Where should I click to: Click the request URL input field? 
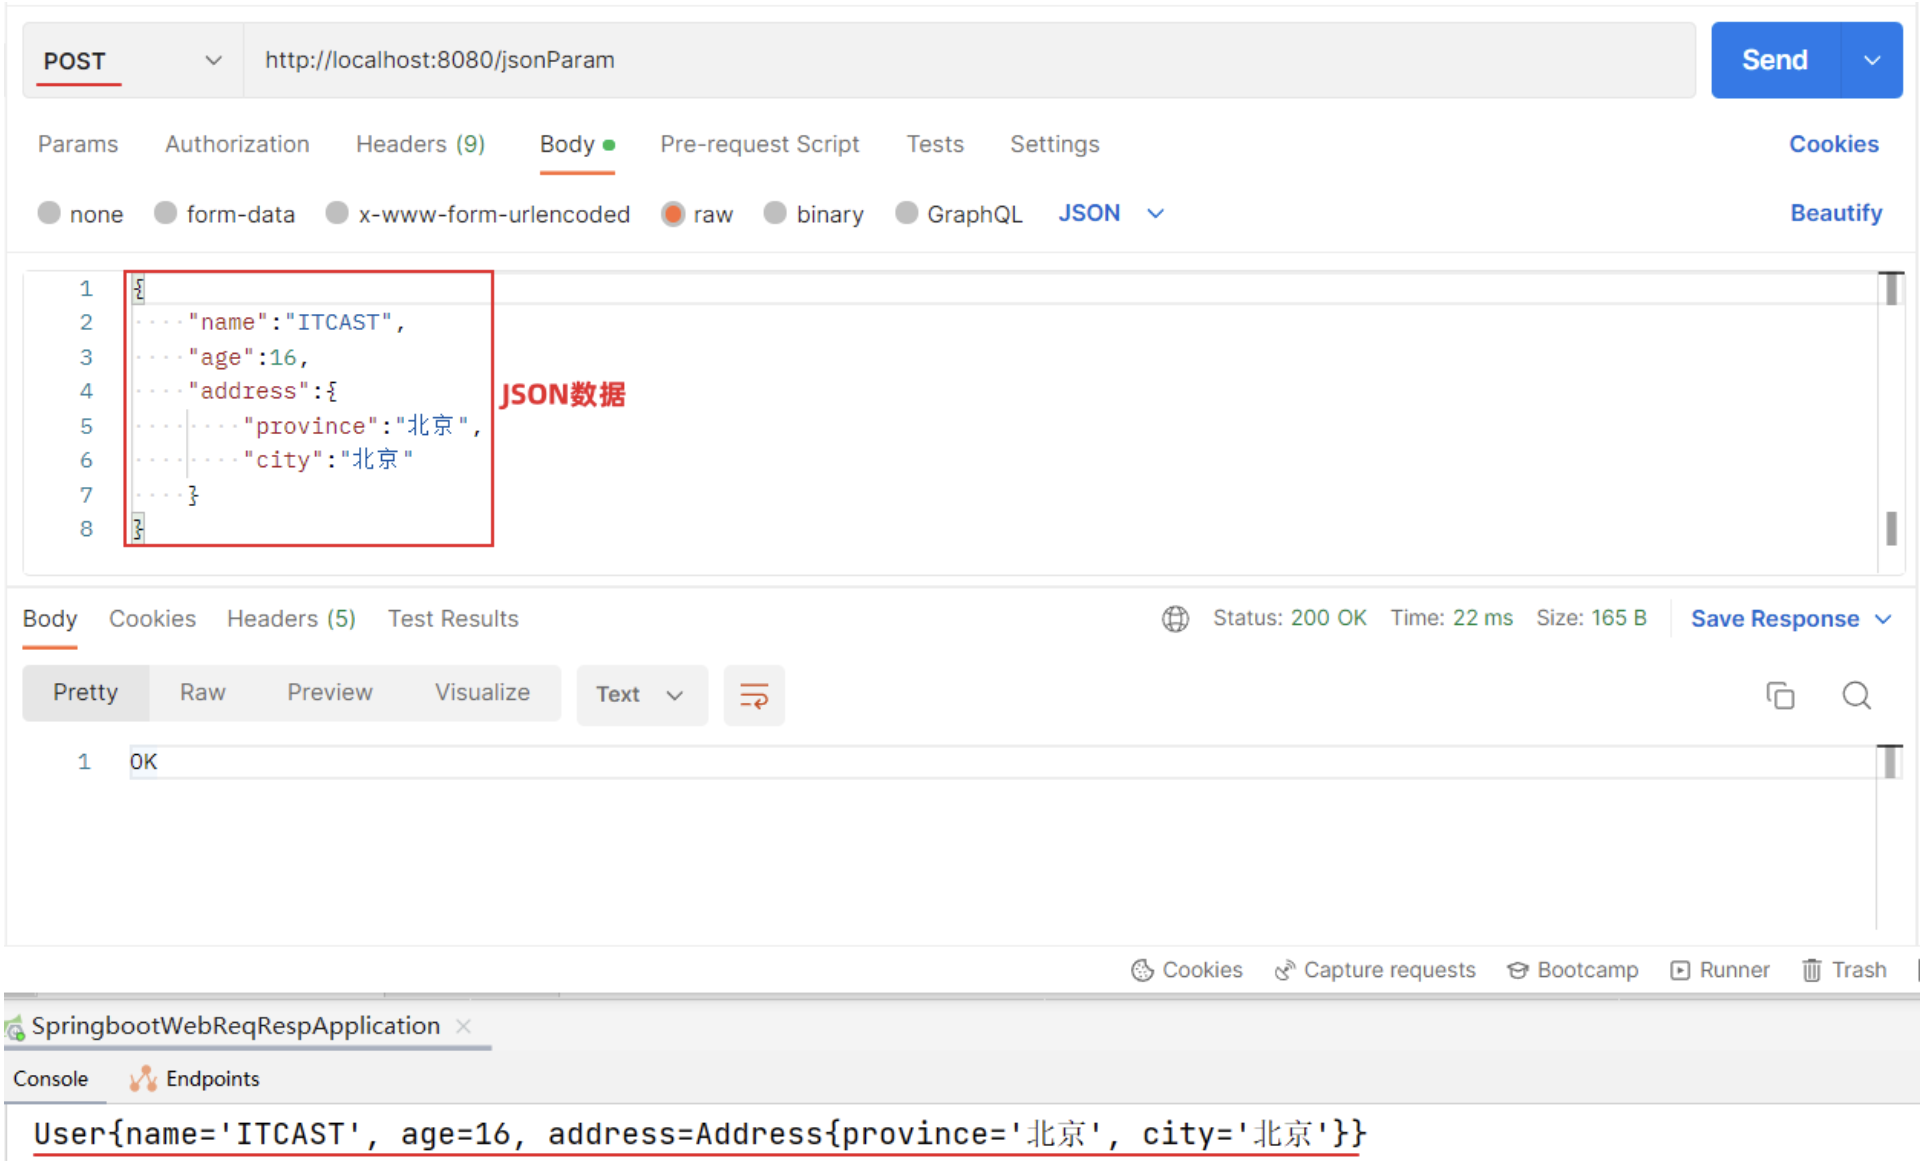(x=970, y=61)
